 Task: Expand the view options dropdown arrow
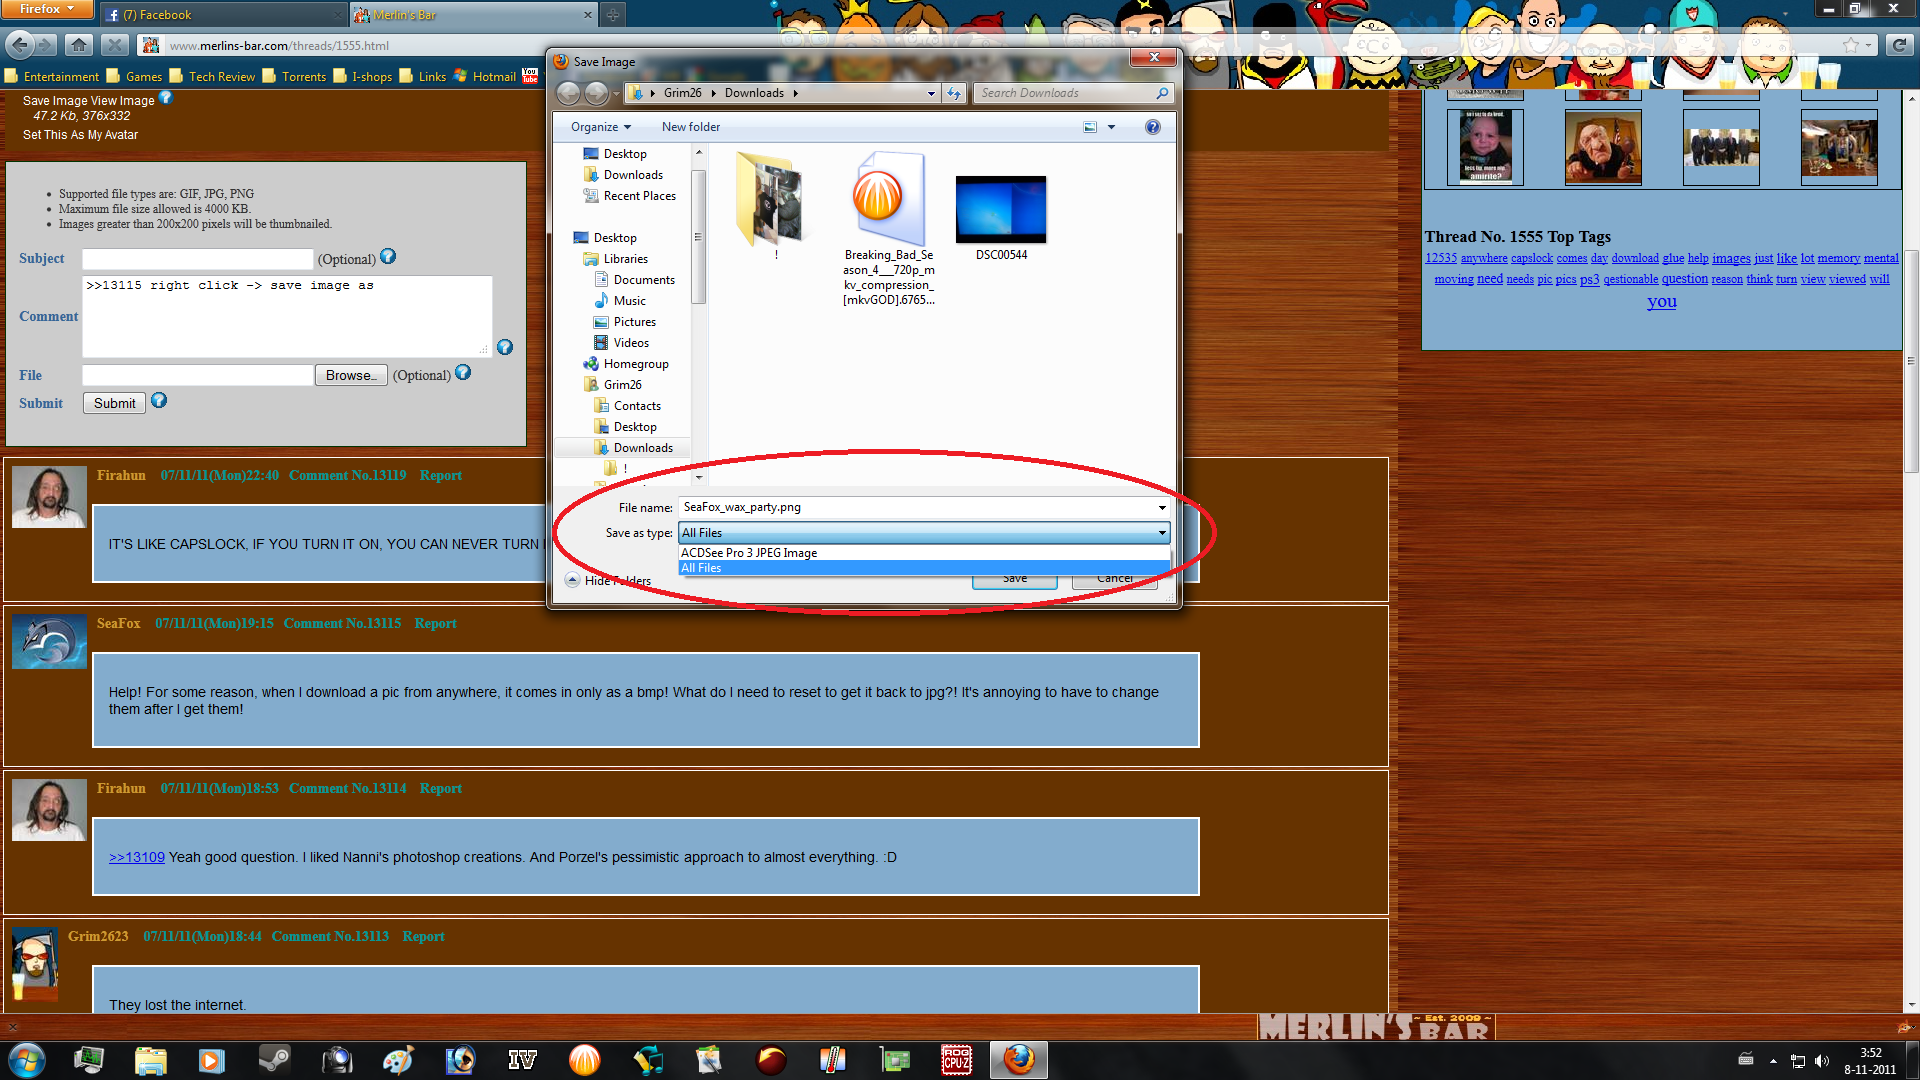(x=1111, y=127)
